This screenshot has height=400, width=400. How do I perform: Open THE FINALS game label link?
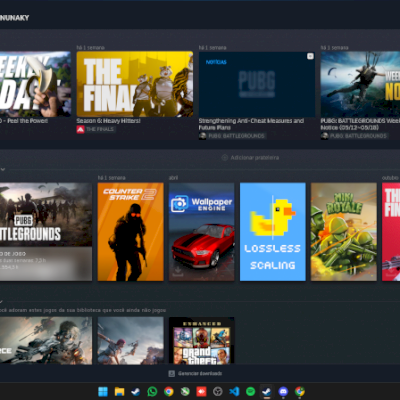pos(100,129)
